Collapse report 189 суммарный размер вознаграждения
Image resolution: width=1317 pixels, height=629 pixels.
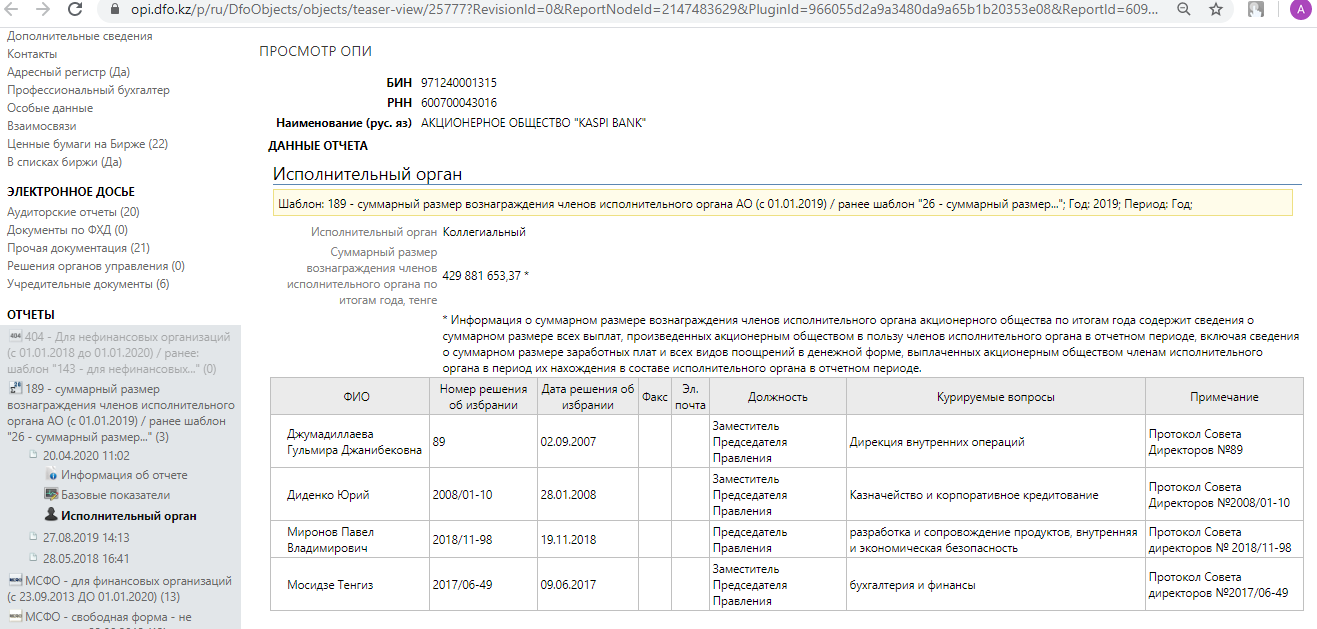click(x=121, y=413)
